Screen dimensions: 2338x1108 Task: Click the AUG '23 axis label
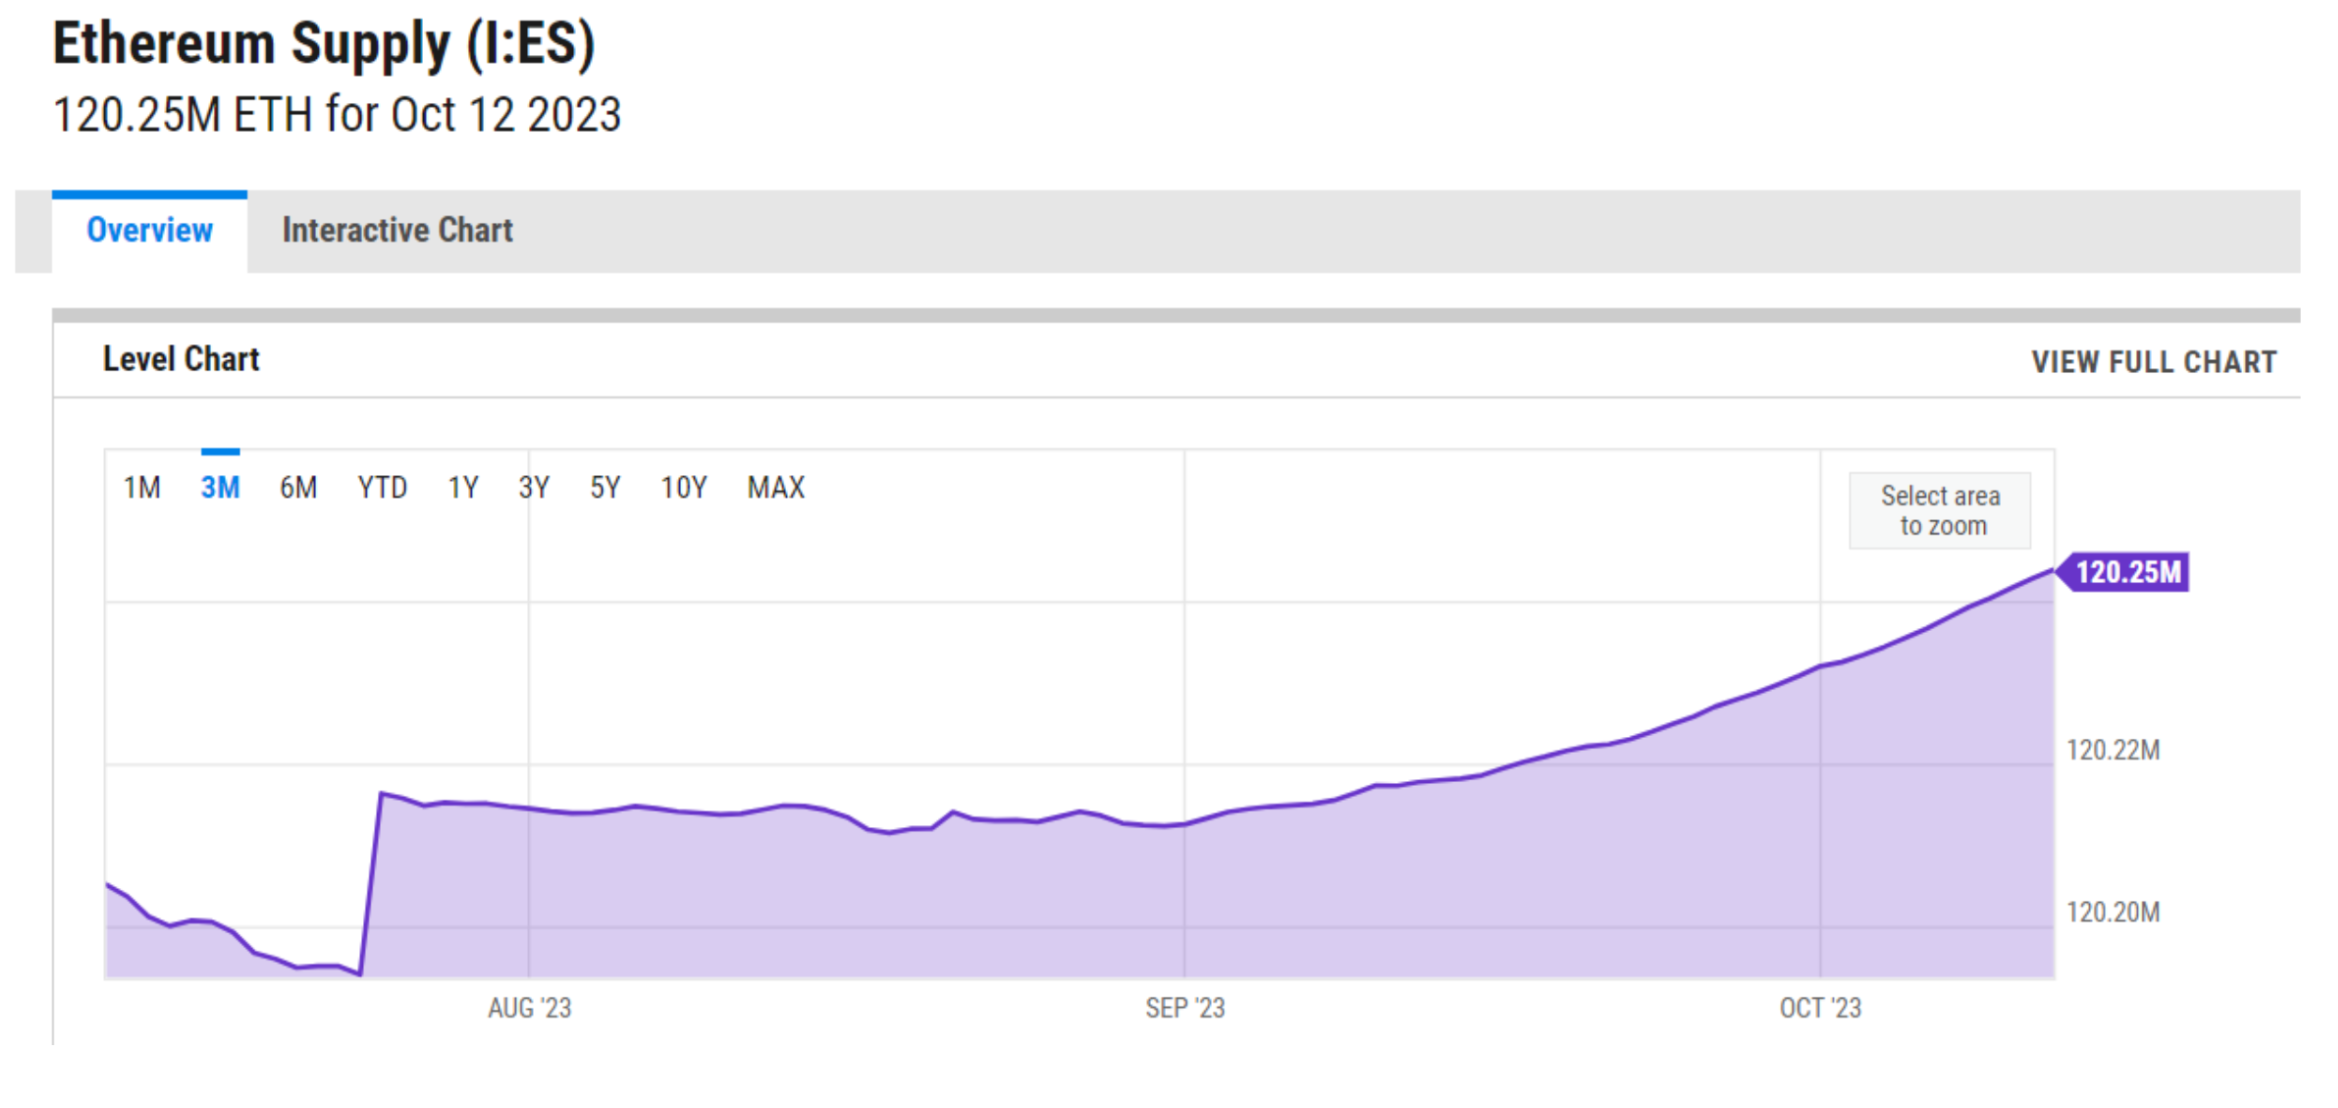point(529,1008)
